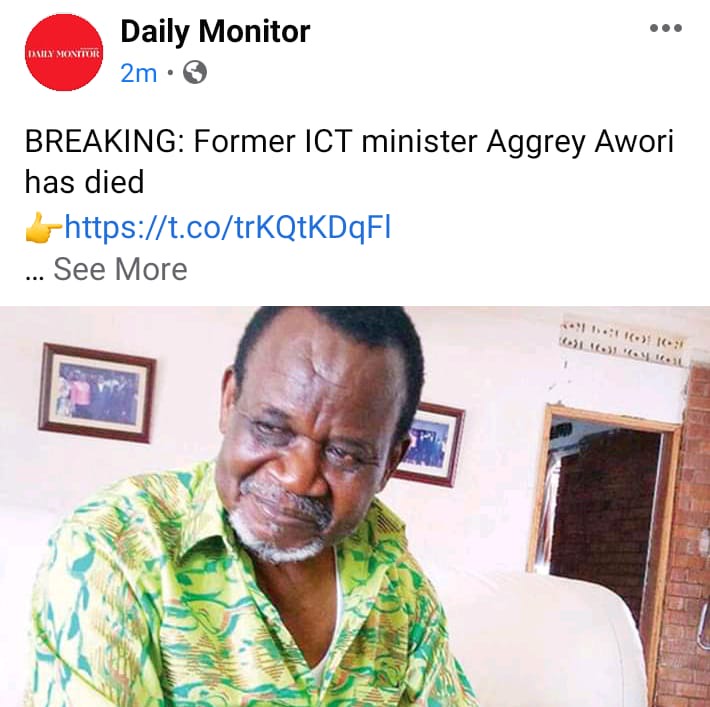Visit the Daily Monitor page name
Viewport: 710px width, 707px height.
(x=216, y=32)
